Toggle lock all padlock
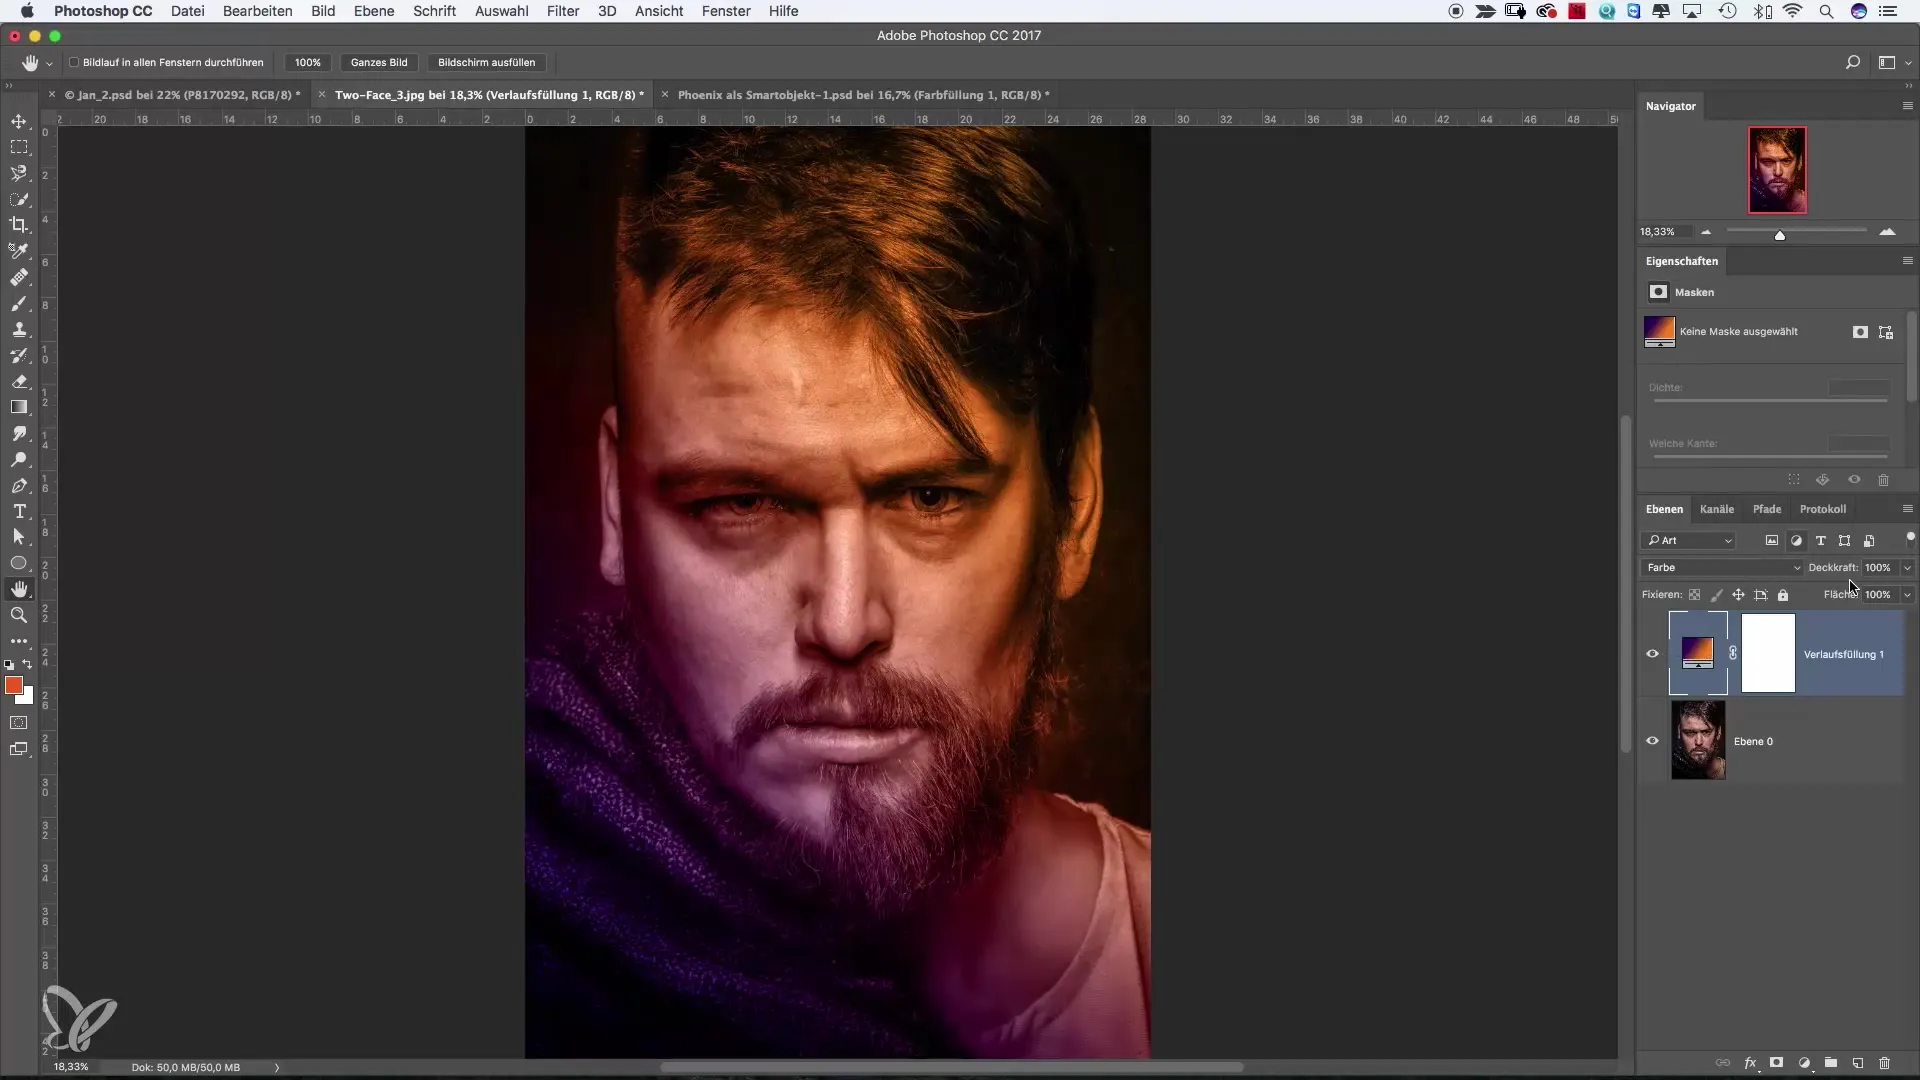This screenshot has width=1920, height=1080. pos(1783,595)
